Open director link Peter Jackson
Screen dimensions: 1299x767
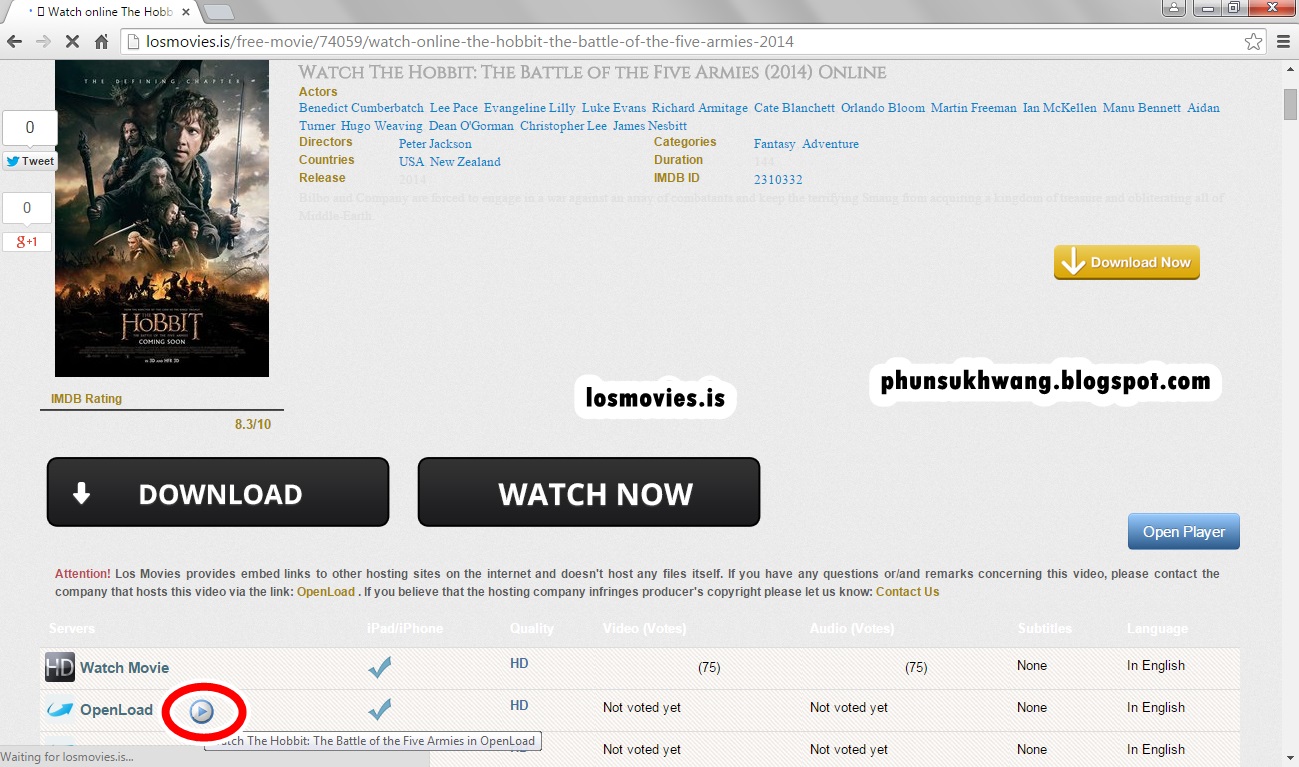pos(435,144)
